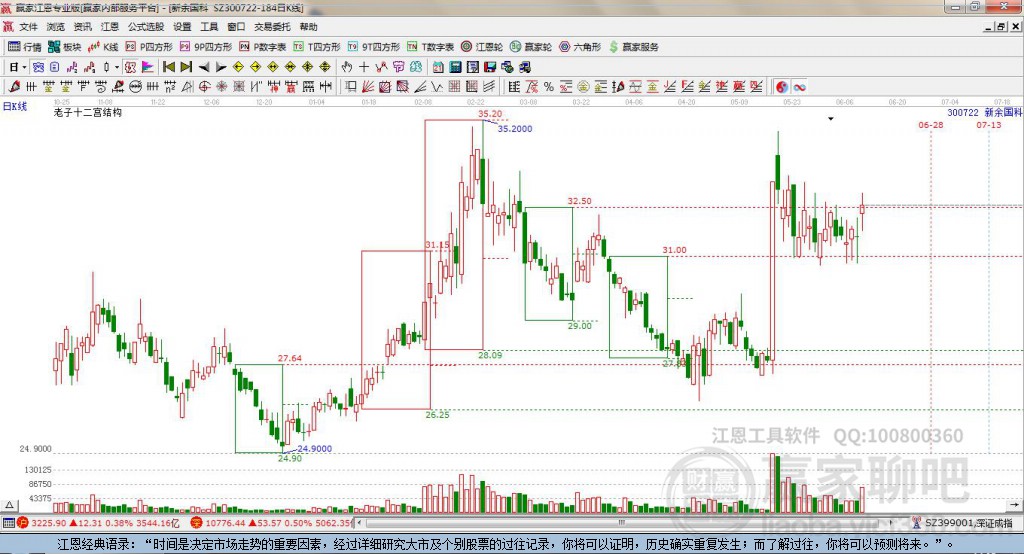Click the up-triangle button beside volume pane

click(x=10, y=505)
